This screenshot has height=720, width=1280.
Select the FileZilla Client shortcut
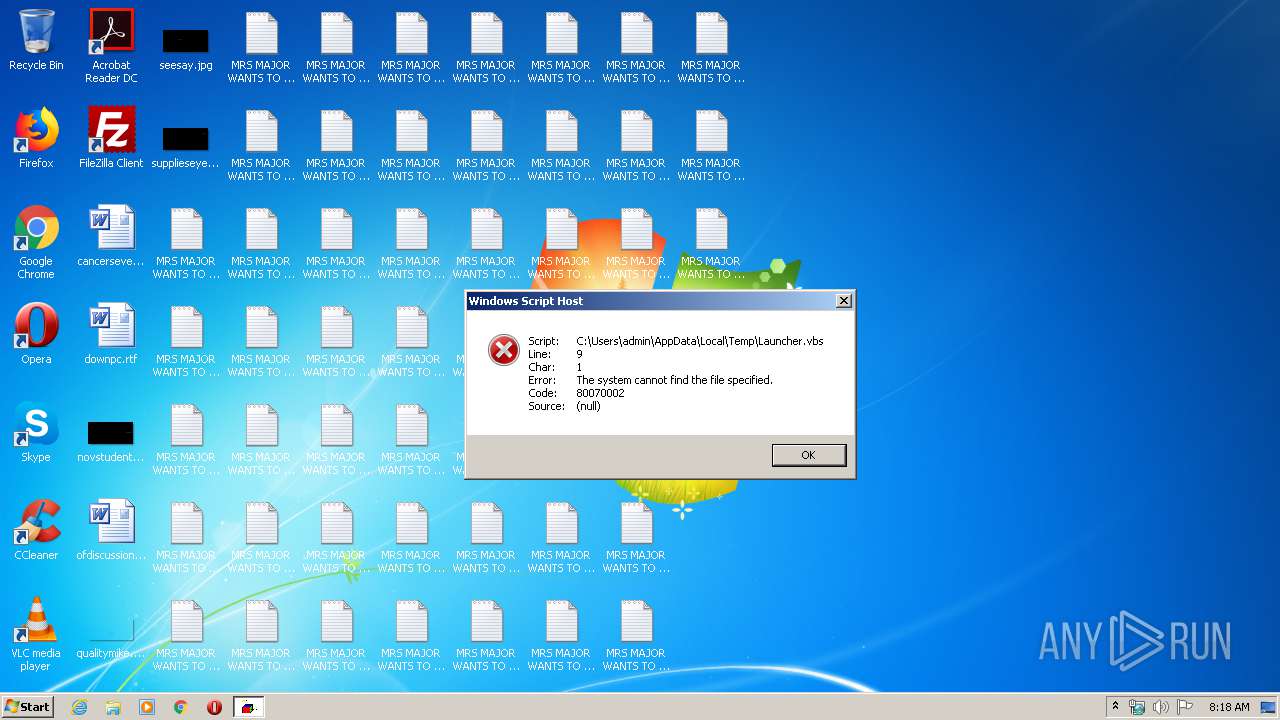point(111,138)
